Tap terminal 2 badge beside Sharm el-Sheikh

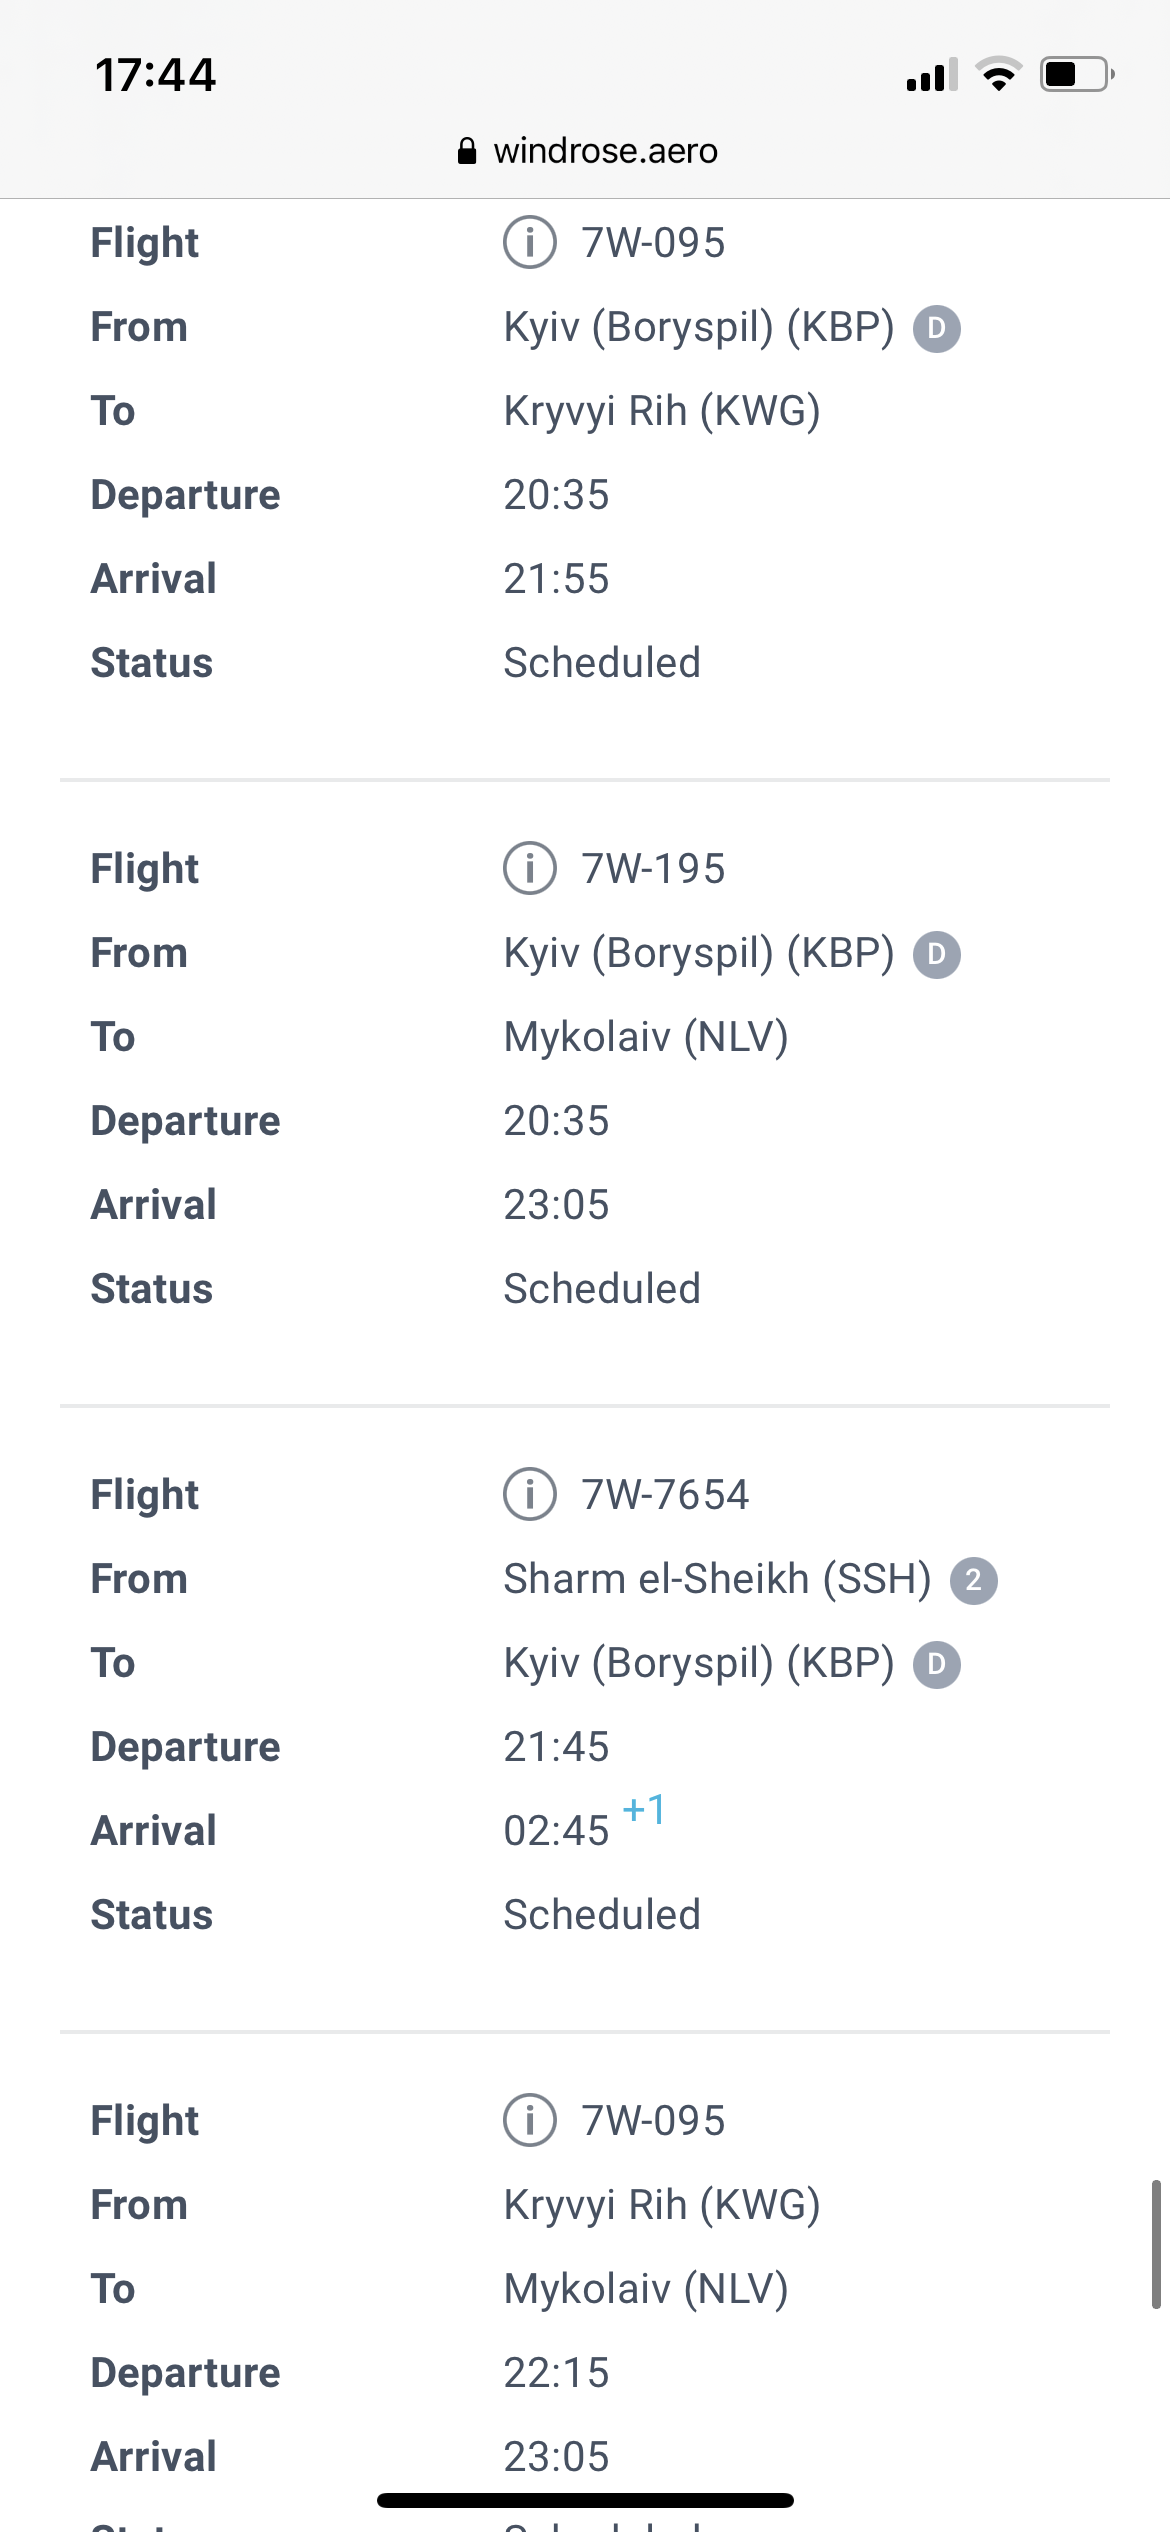pos(973,1581)
